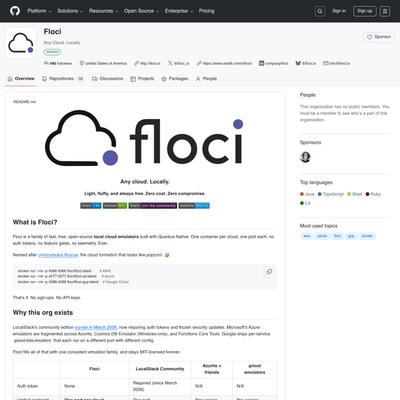Viewport: 400px width, 400px height.
Task: Click the Floci cloud avatar image
Action: (21, 43)
